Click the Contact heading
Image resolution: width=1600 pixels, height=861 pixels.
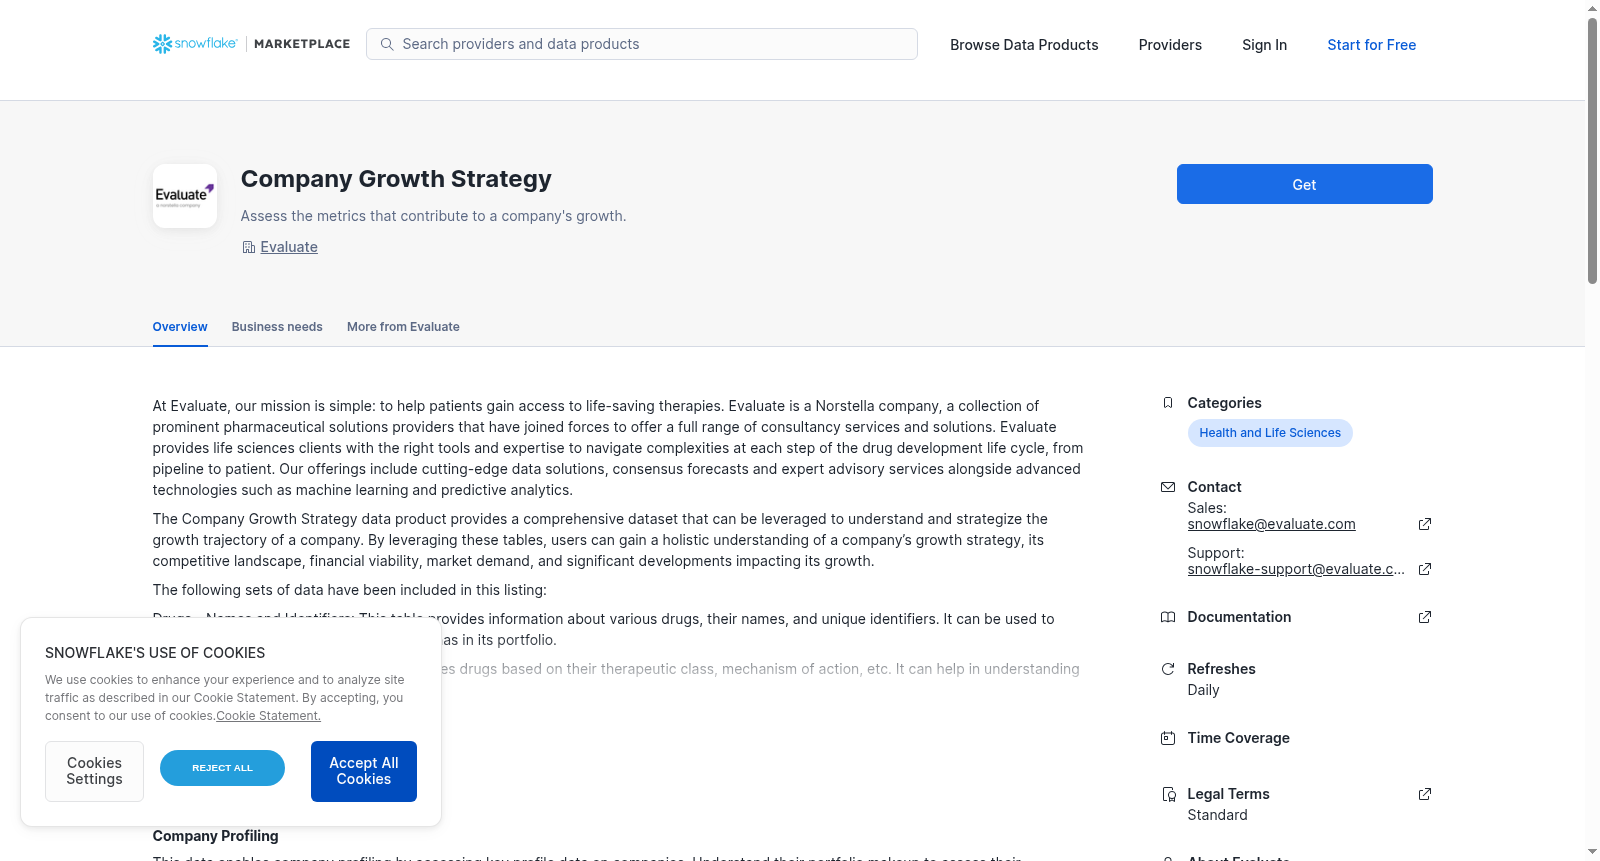[x=1214, y=487]
